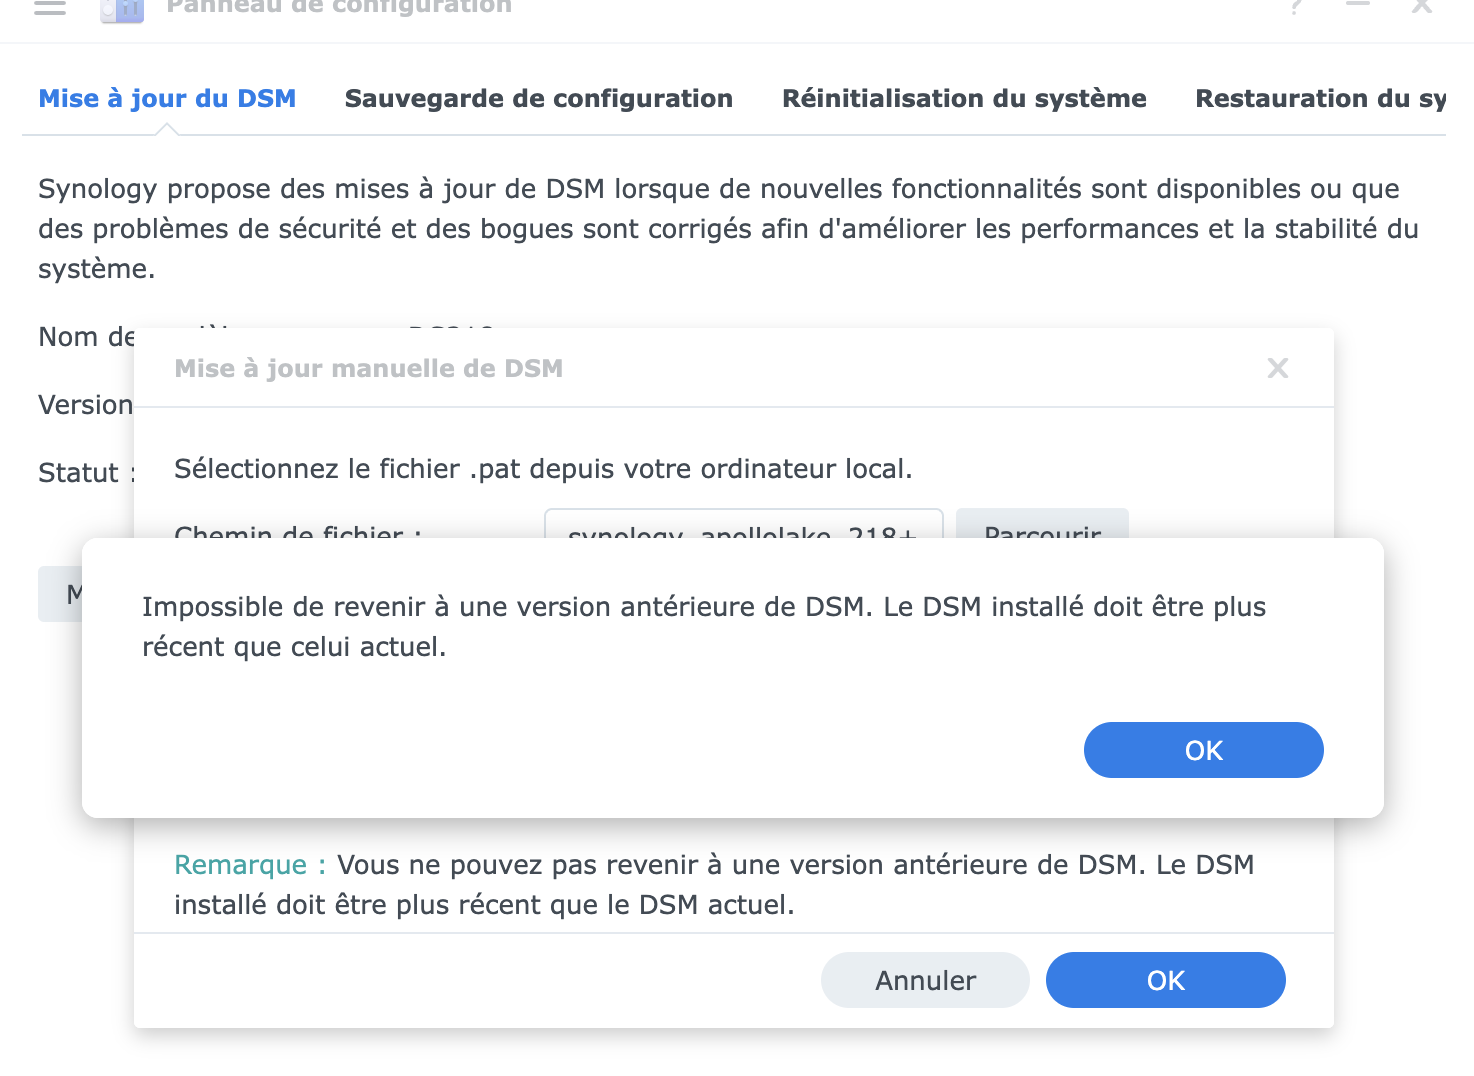Click Annuler in the manual update dialog
This screenshot has width=1474, height=1076.
click(925, 980)
